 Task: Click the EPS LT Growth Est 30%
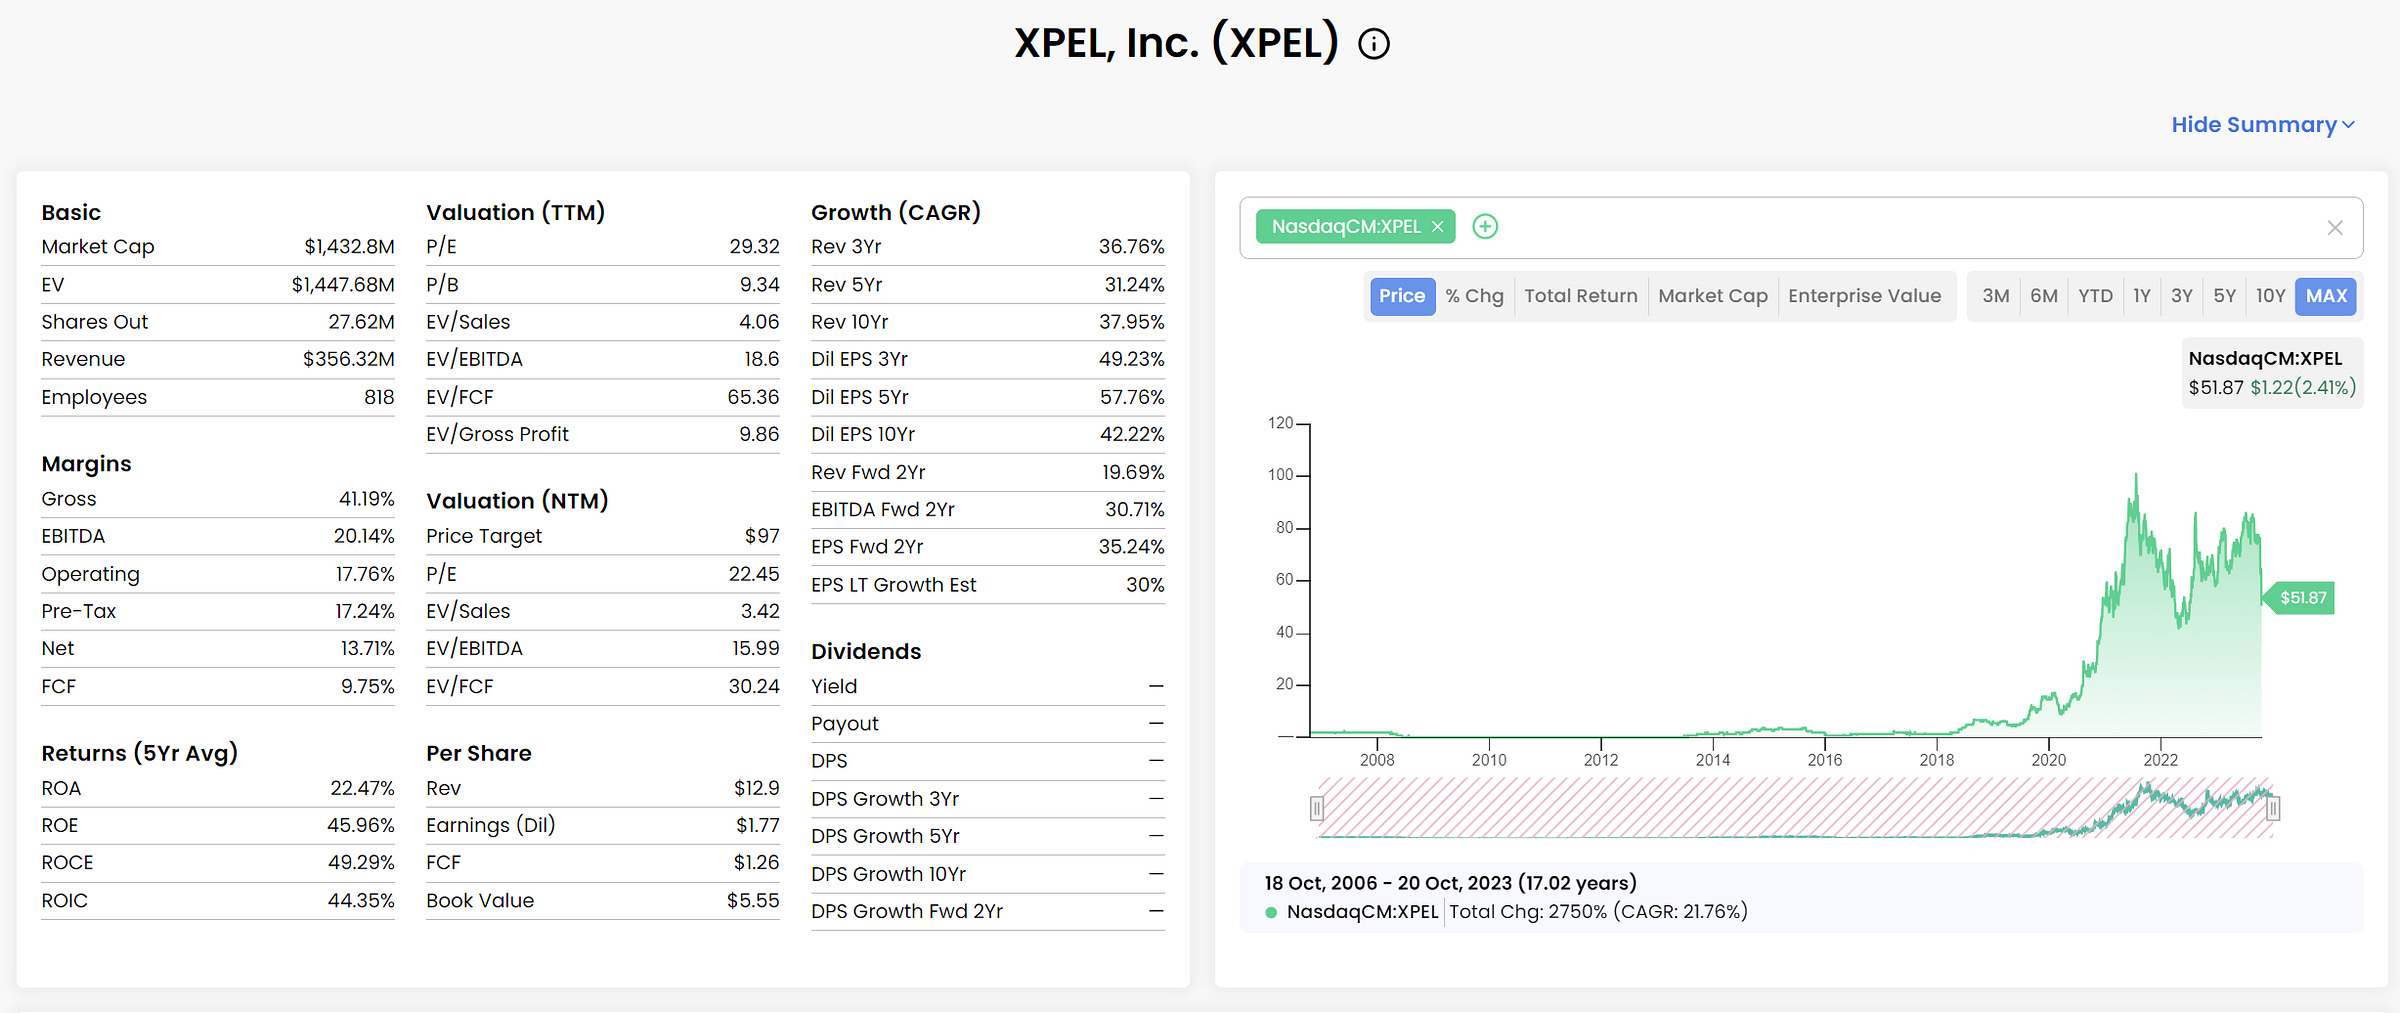[1145, 585]
